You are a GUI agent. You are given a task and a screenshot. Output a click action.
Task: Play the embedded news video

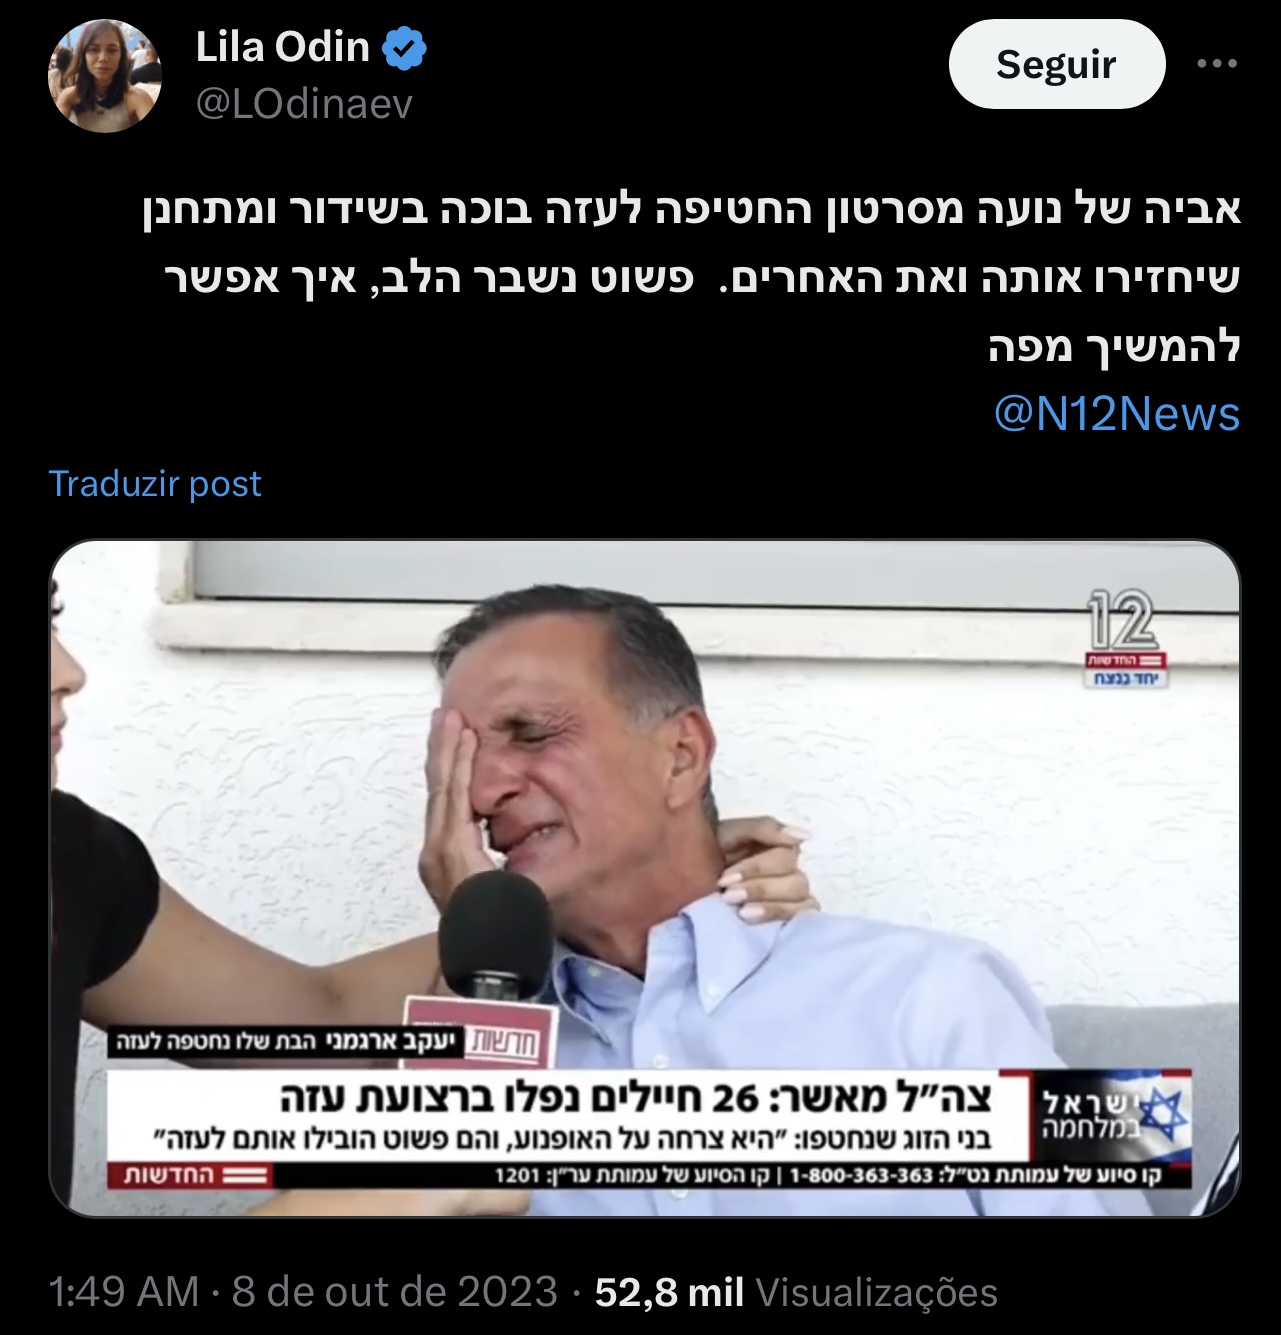pos(645,878)
